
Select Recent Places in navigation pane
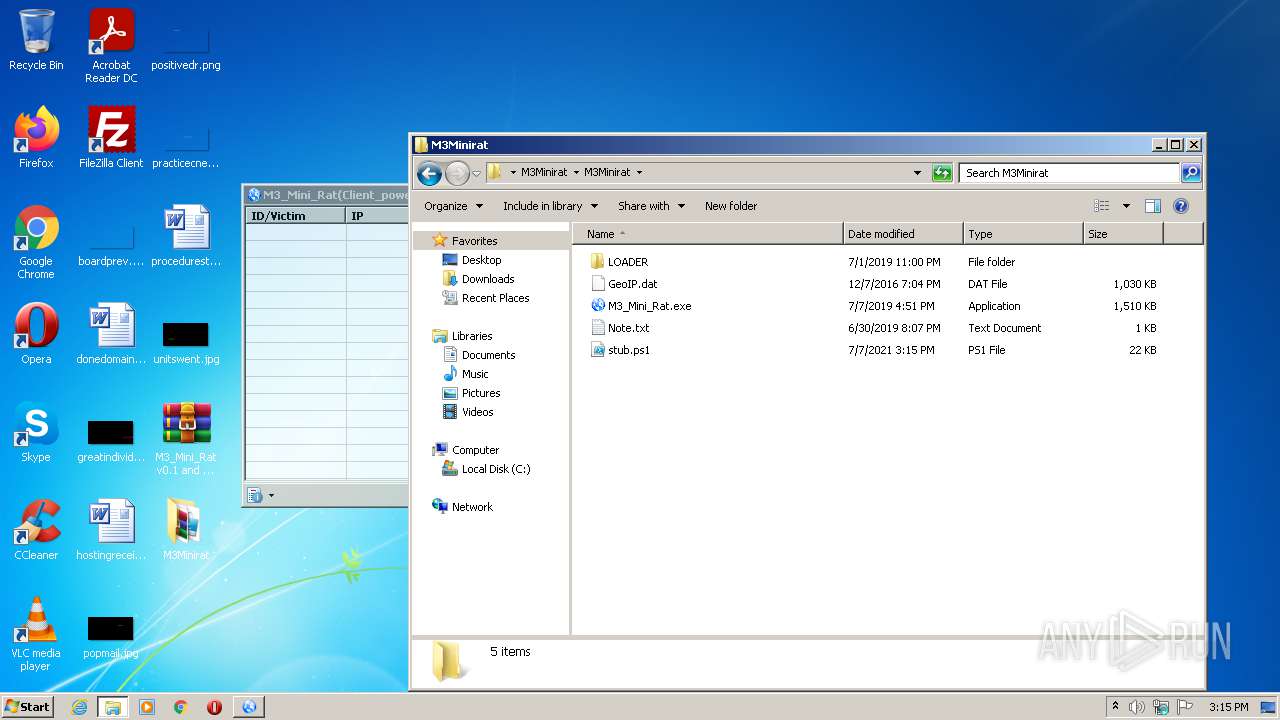point(495,298)
